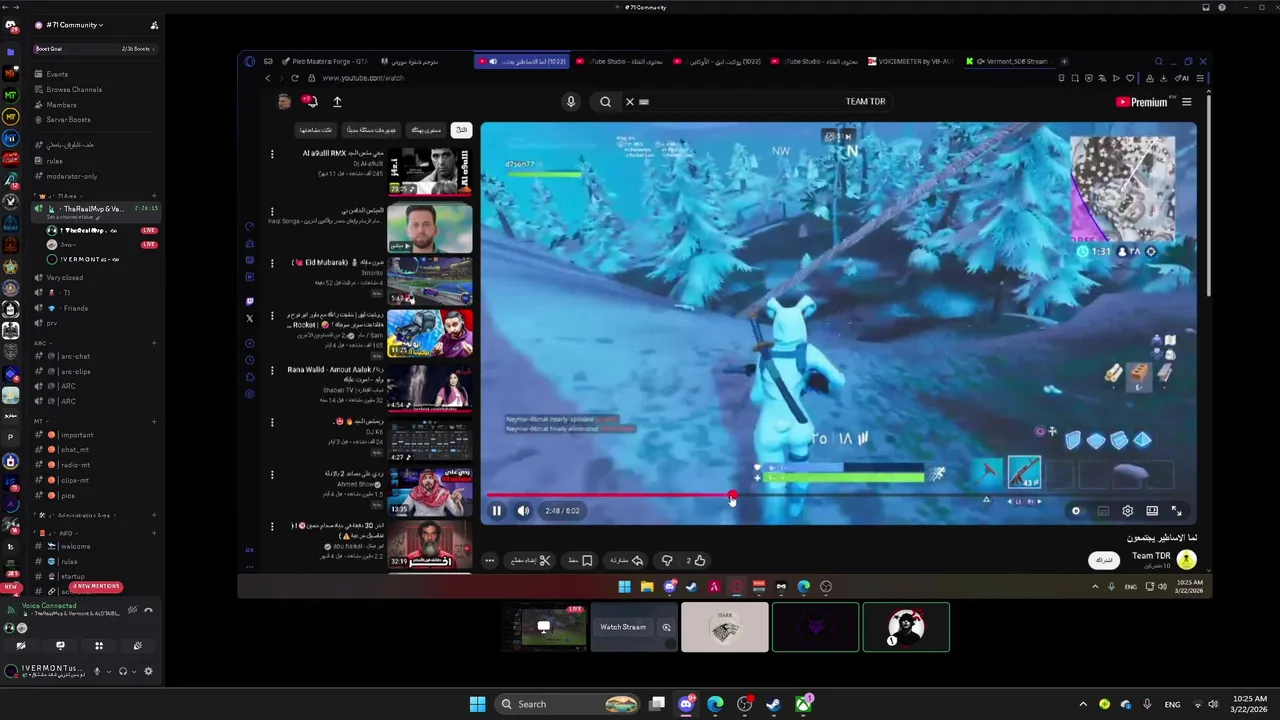Dislike the video with thumbs-down icon

667,561
